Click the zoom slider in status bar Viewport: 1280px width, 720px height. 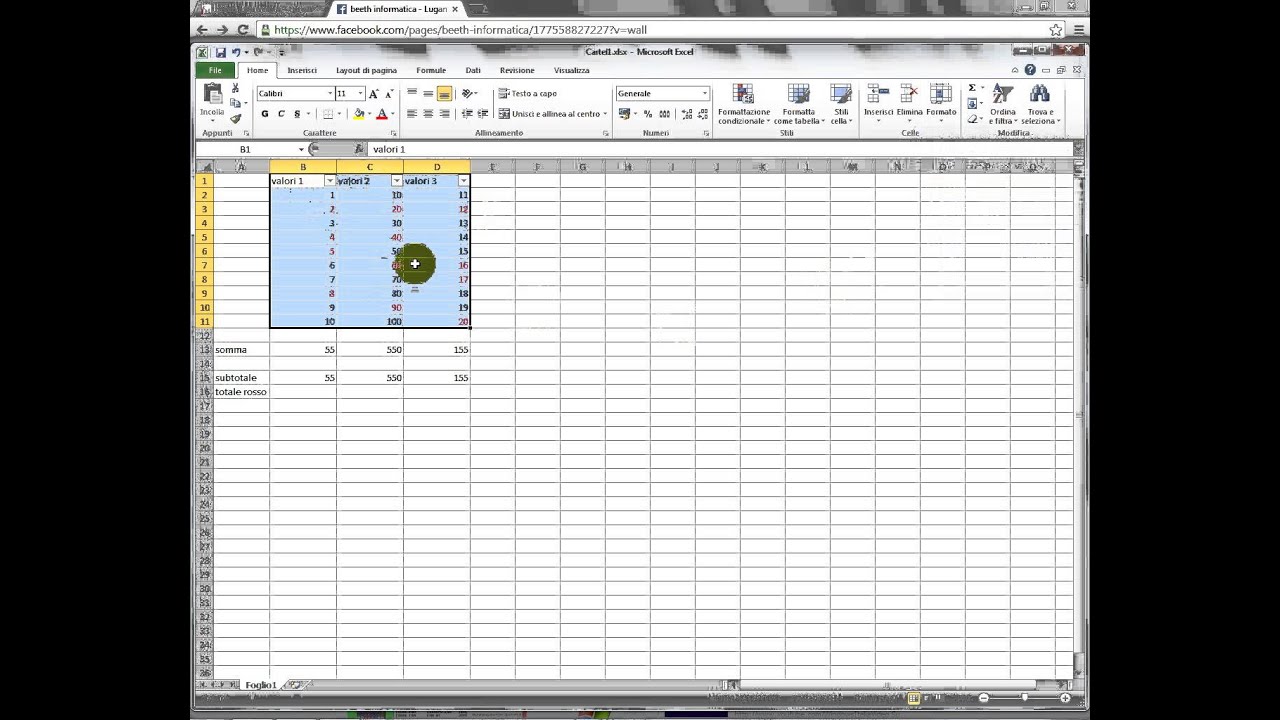tap(1024, 697)
